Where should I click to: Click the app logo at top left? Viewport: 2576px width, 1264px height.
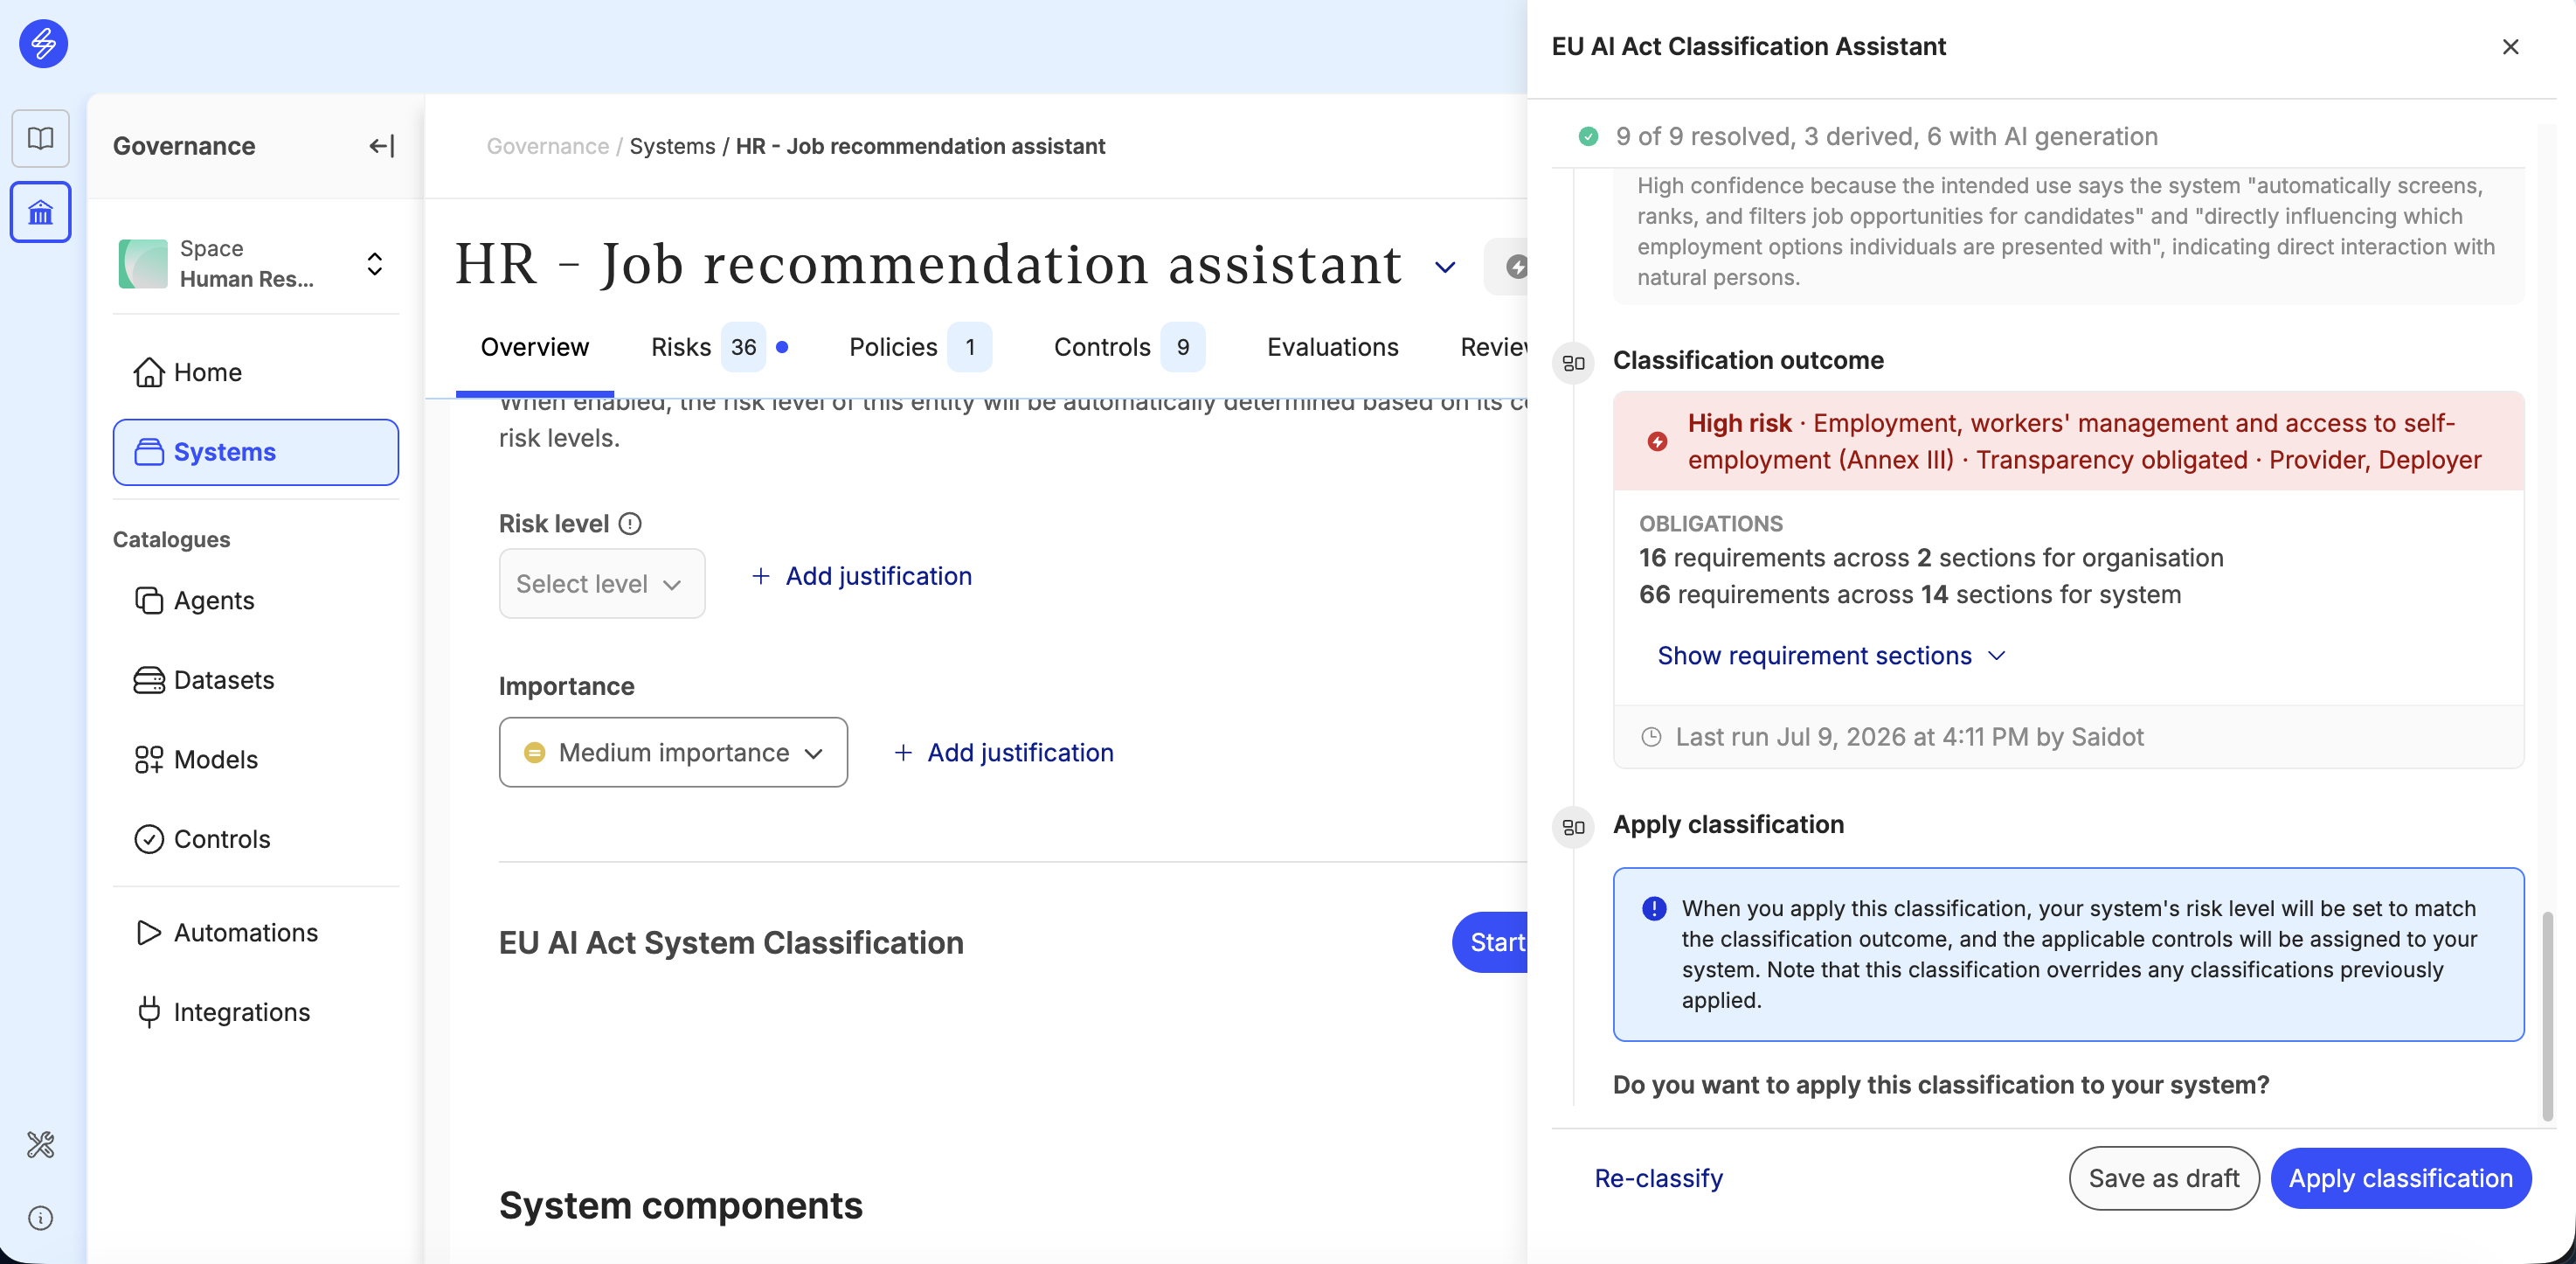coord(43,44)
